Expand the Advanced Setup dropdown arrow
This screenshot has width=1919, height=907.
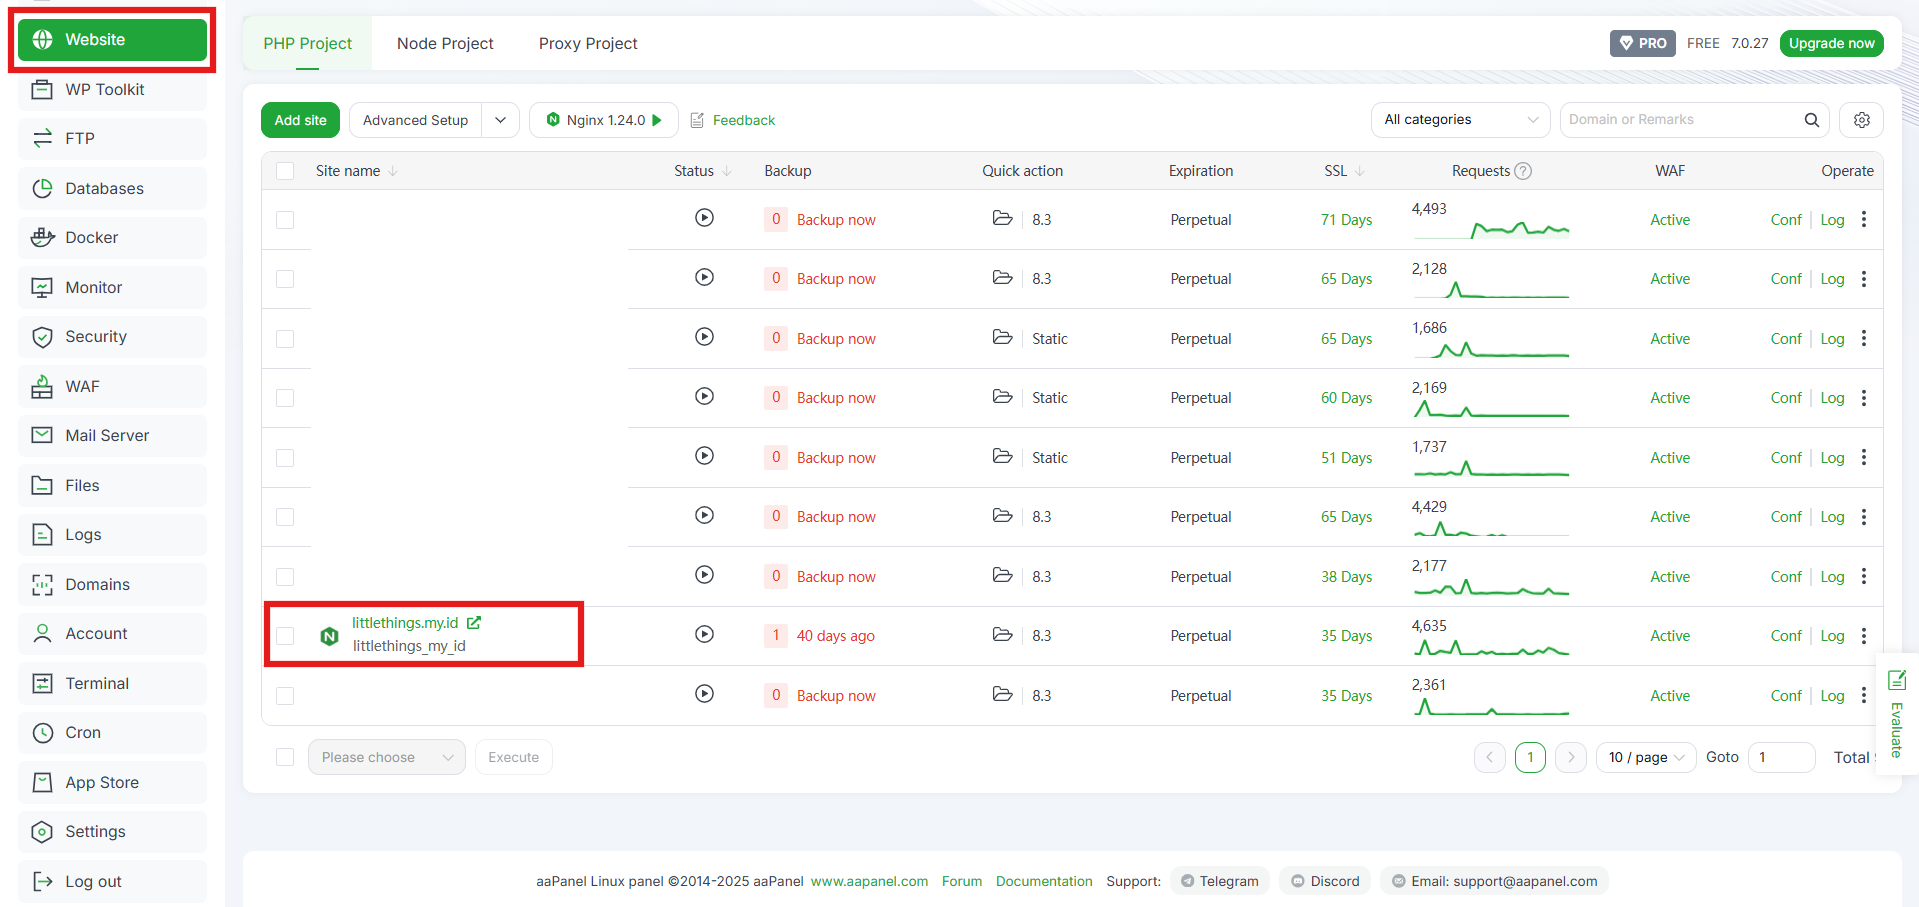500,120
